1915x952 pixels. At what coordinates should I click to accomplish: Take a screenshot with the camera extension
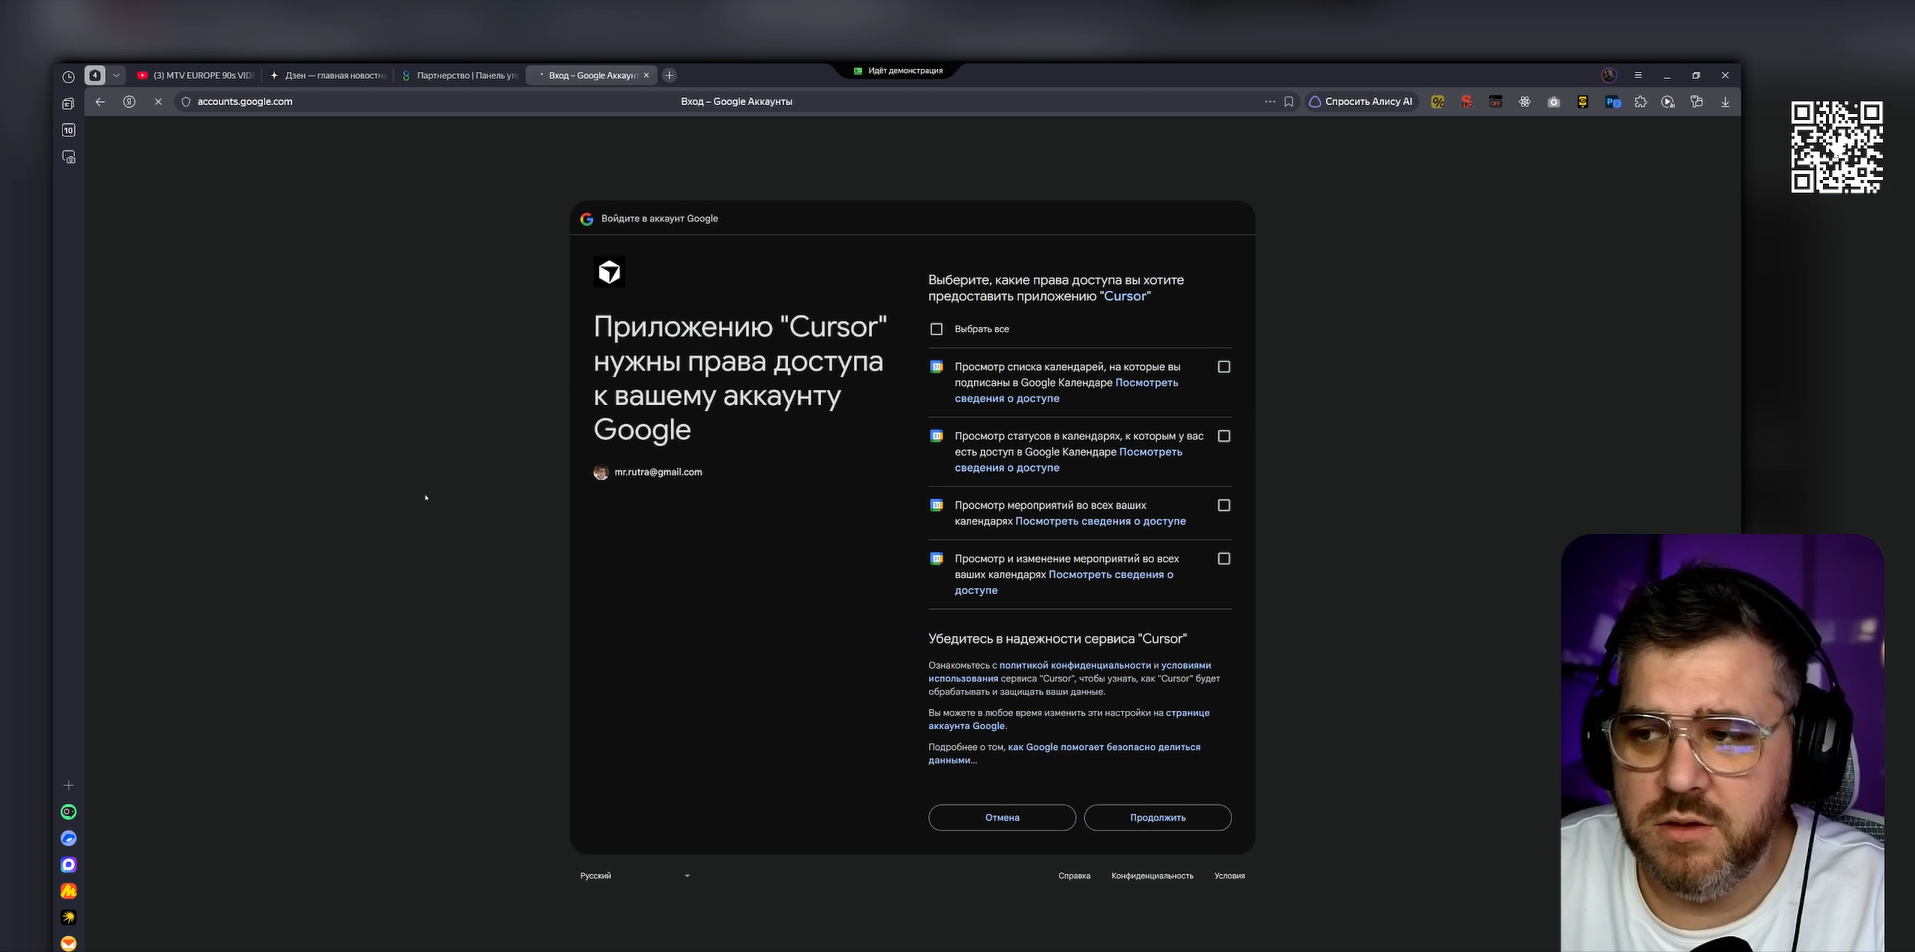(x=1554, y=101)
